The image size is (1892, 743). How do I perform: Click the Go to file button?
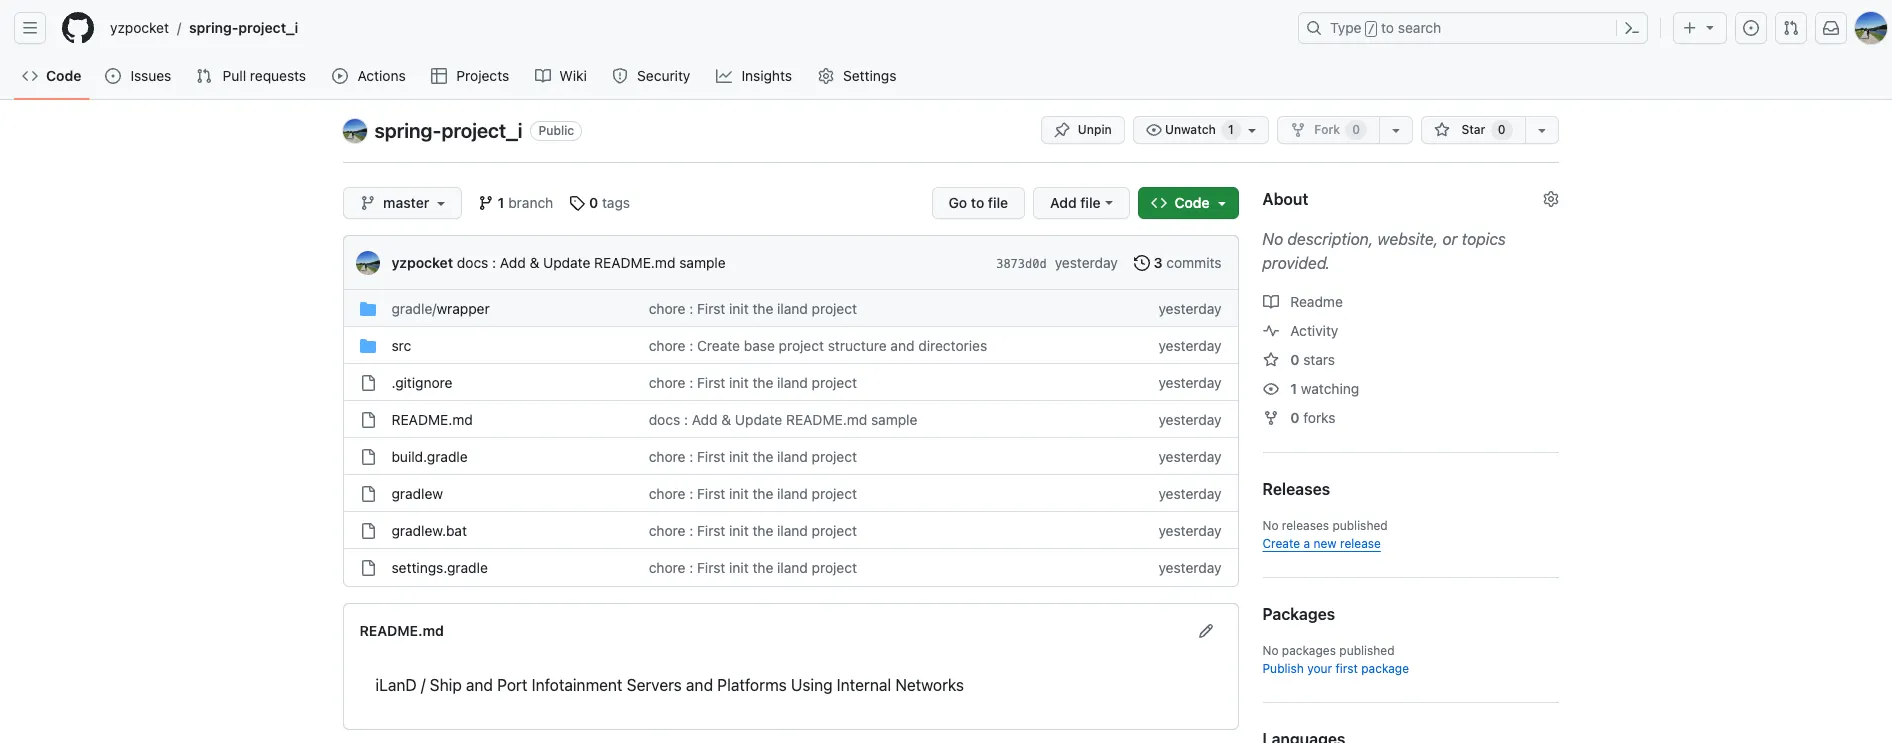point(978,203)
